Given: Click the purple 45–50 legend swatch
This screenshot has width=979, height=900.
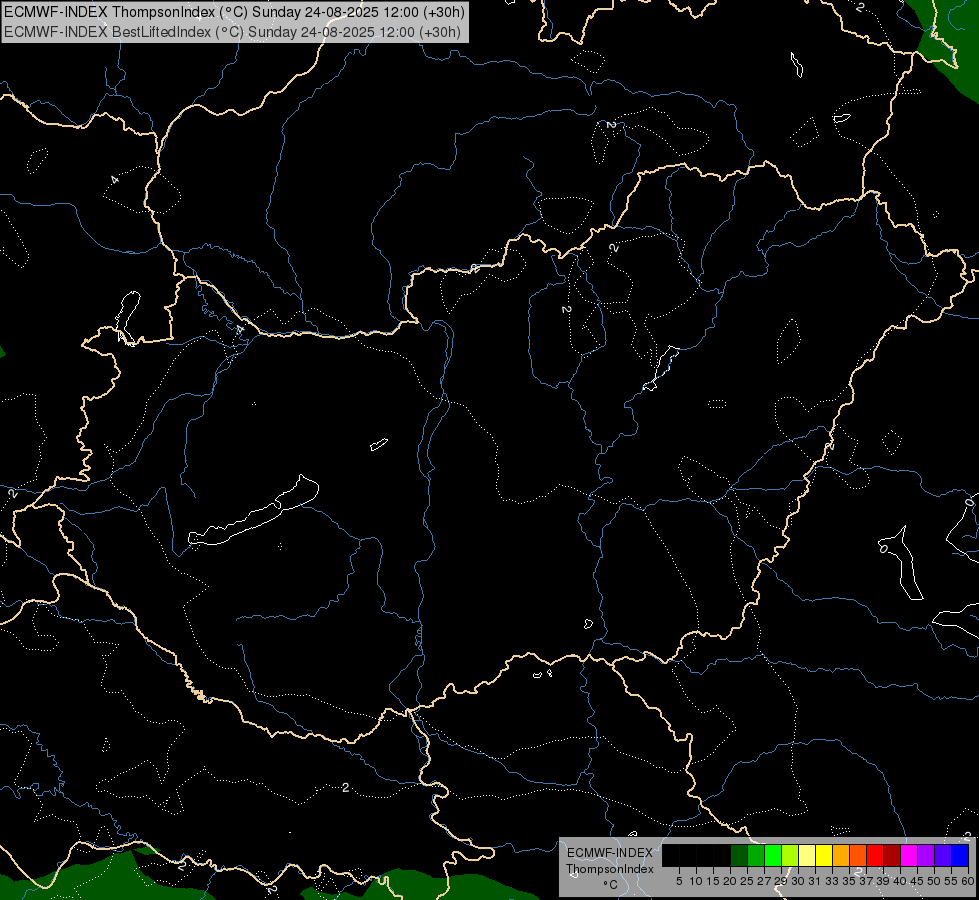Looking at the screenshot, I should pyautogui.click(x=926, y=855).
